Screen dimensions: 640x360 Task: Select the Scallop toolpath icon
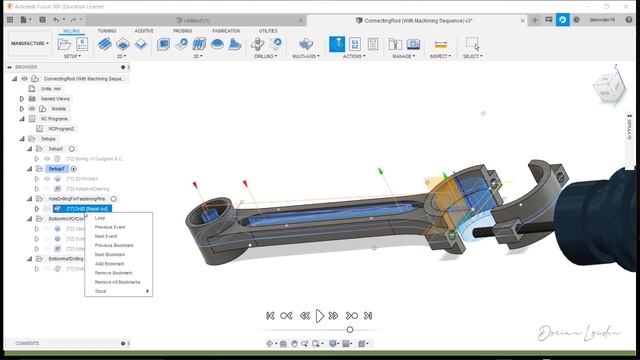235,44
